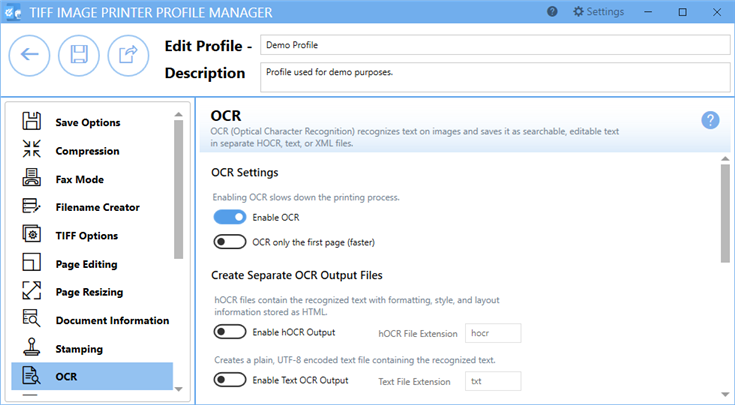Click the back arrow button
Image resolution: width=735 pixels, height=405 pixels.
[30, 55]
